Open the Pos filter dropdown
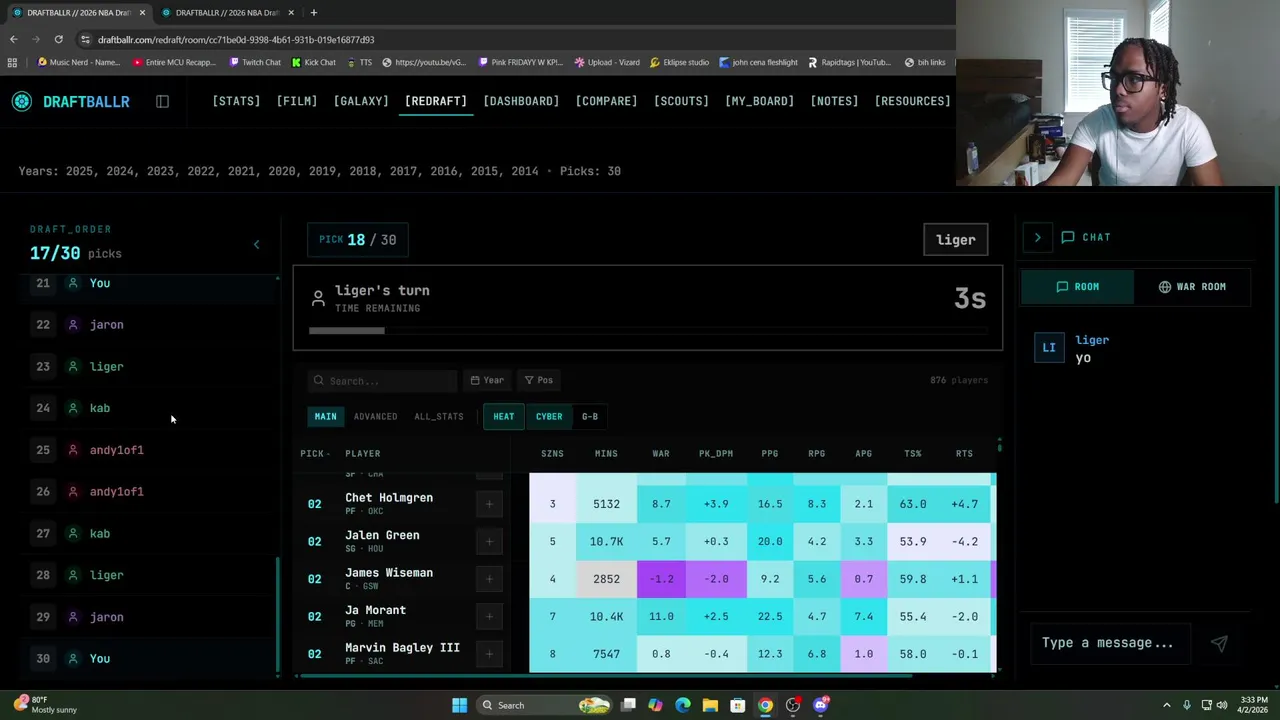This screenshot has height=720, width=1280. click(539, 380)
